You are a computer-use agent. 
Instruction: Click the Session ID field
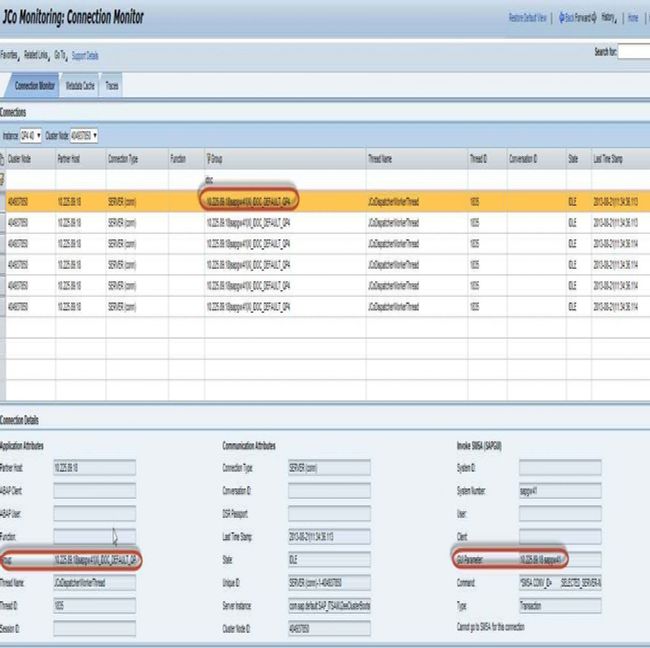[95, 629]
